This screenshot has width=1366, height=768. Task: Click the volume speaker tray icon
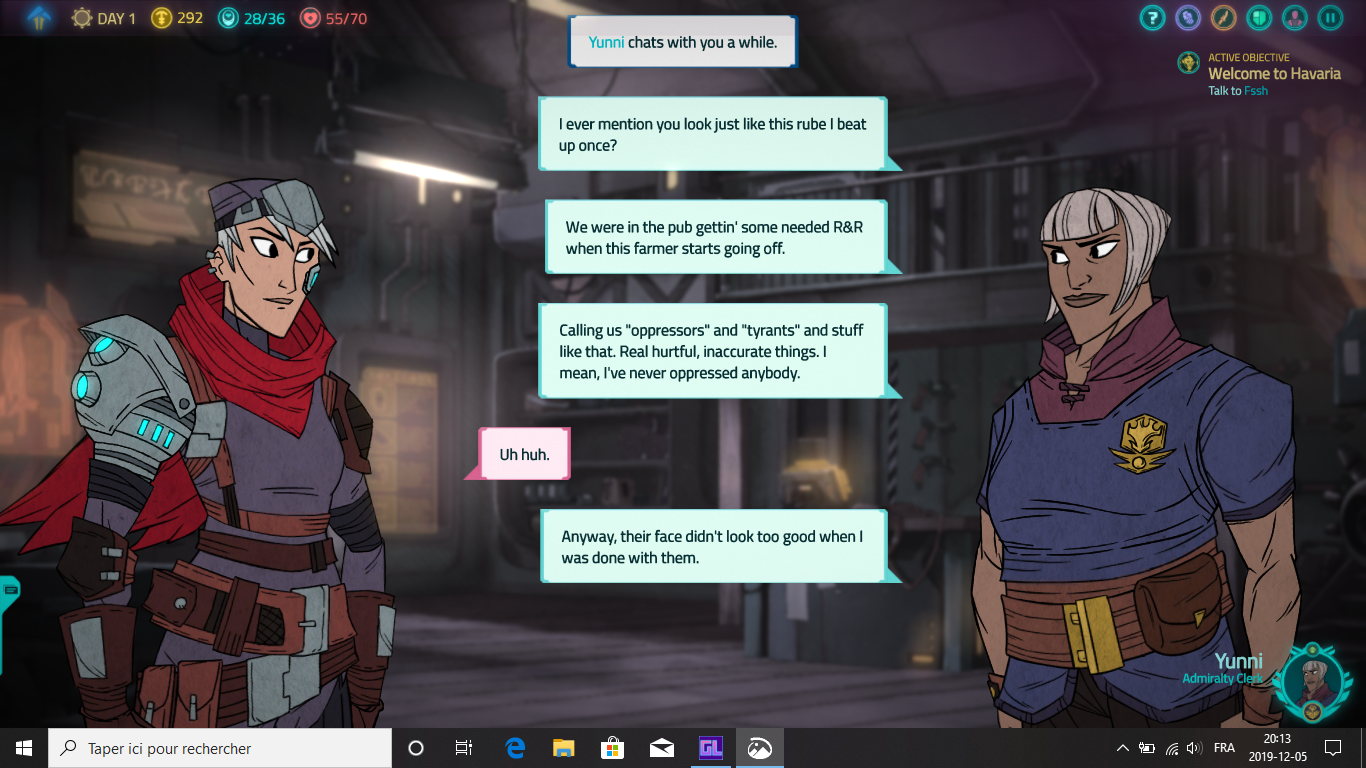(1193, 748)
